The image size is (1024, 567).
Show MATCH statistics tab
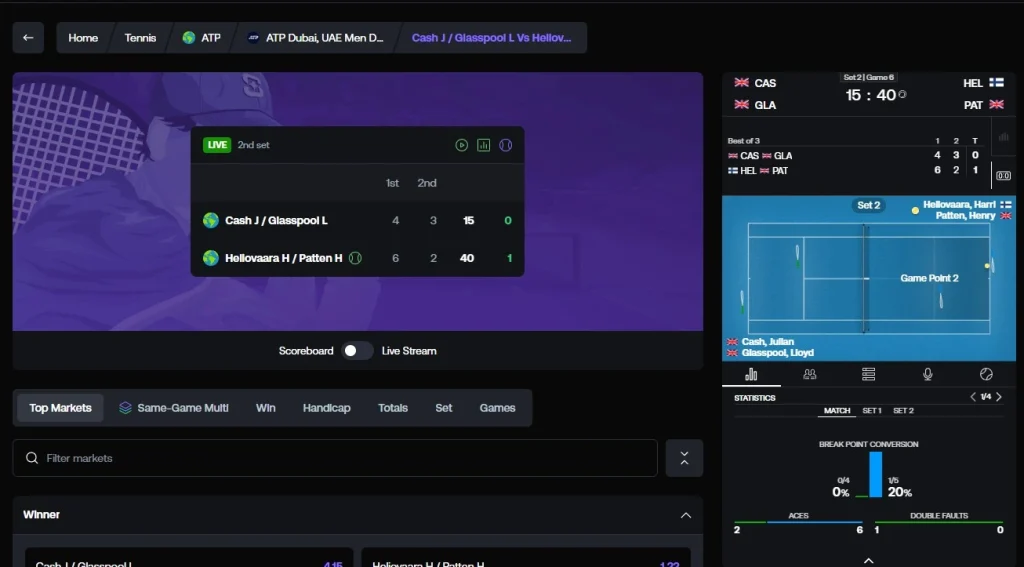837,411
